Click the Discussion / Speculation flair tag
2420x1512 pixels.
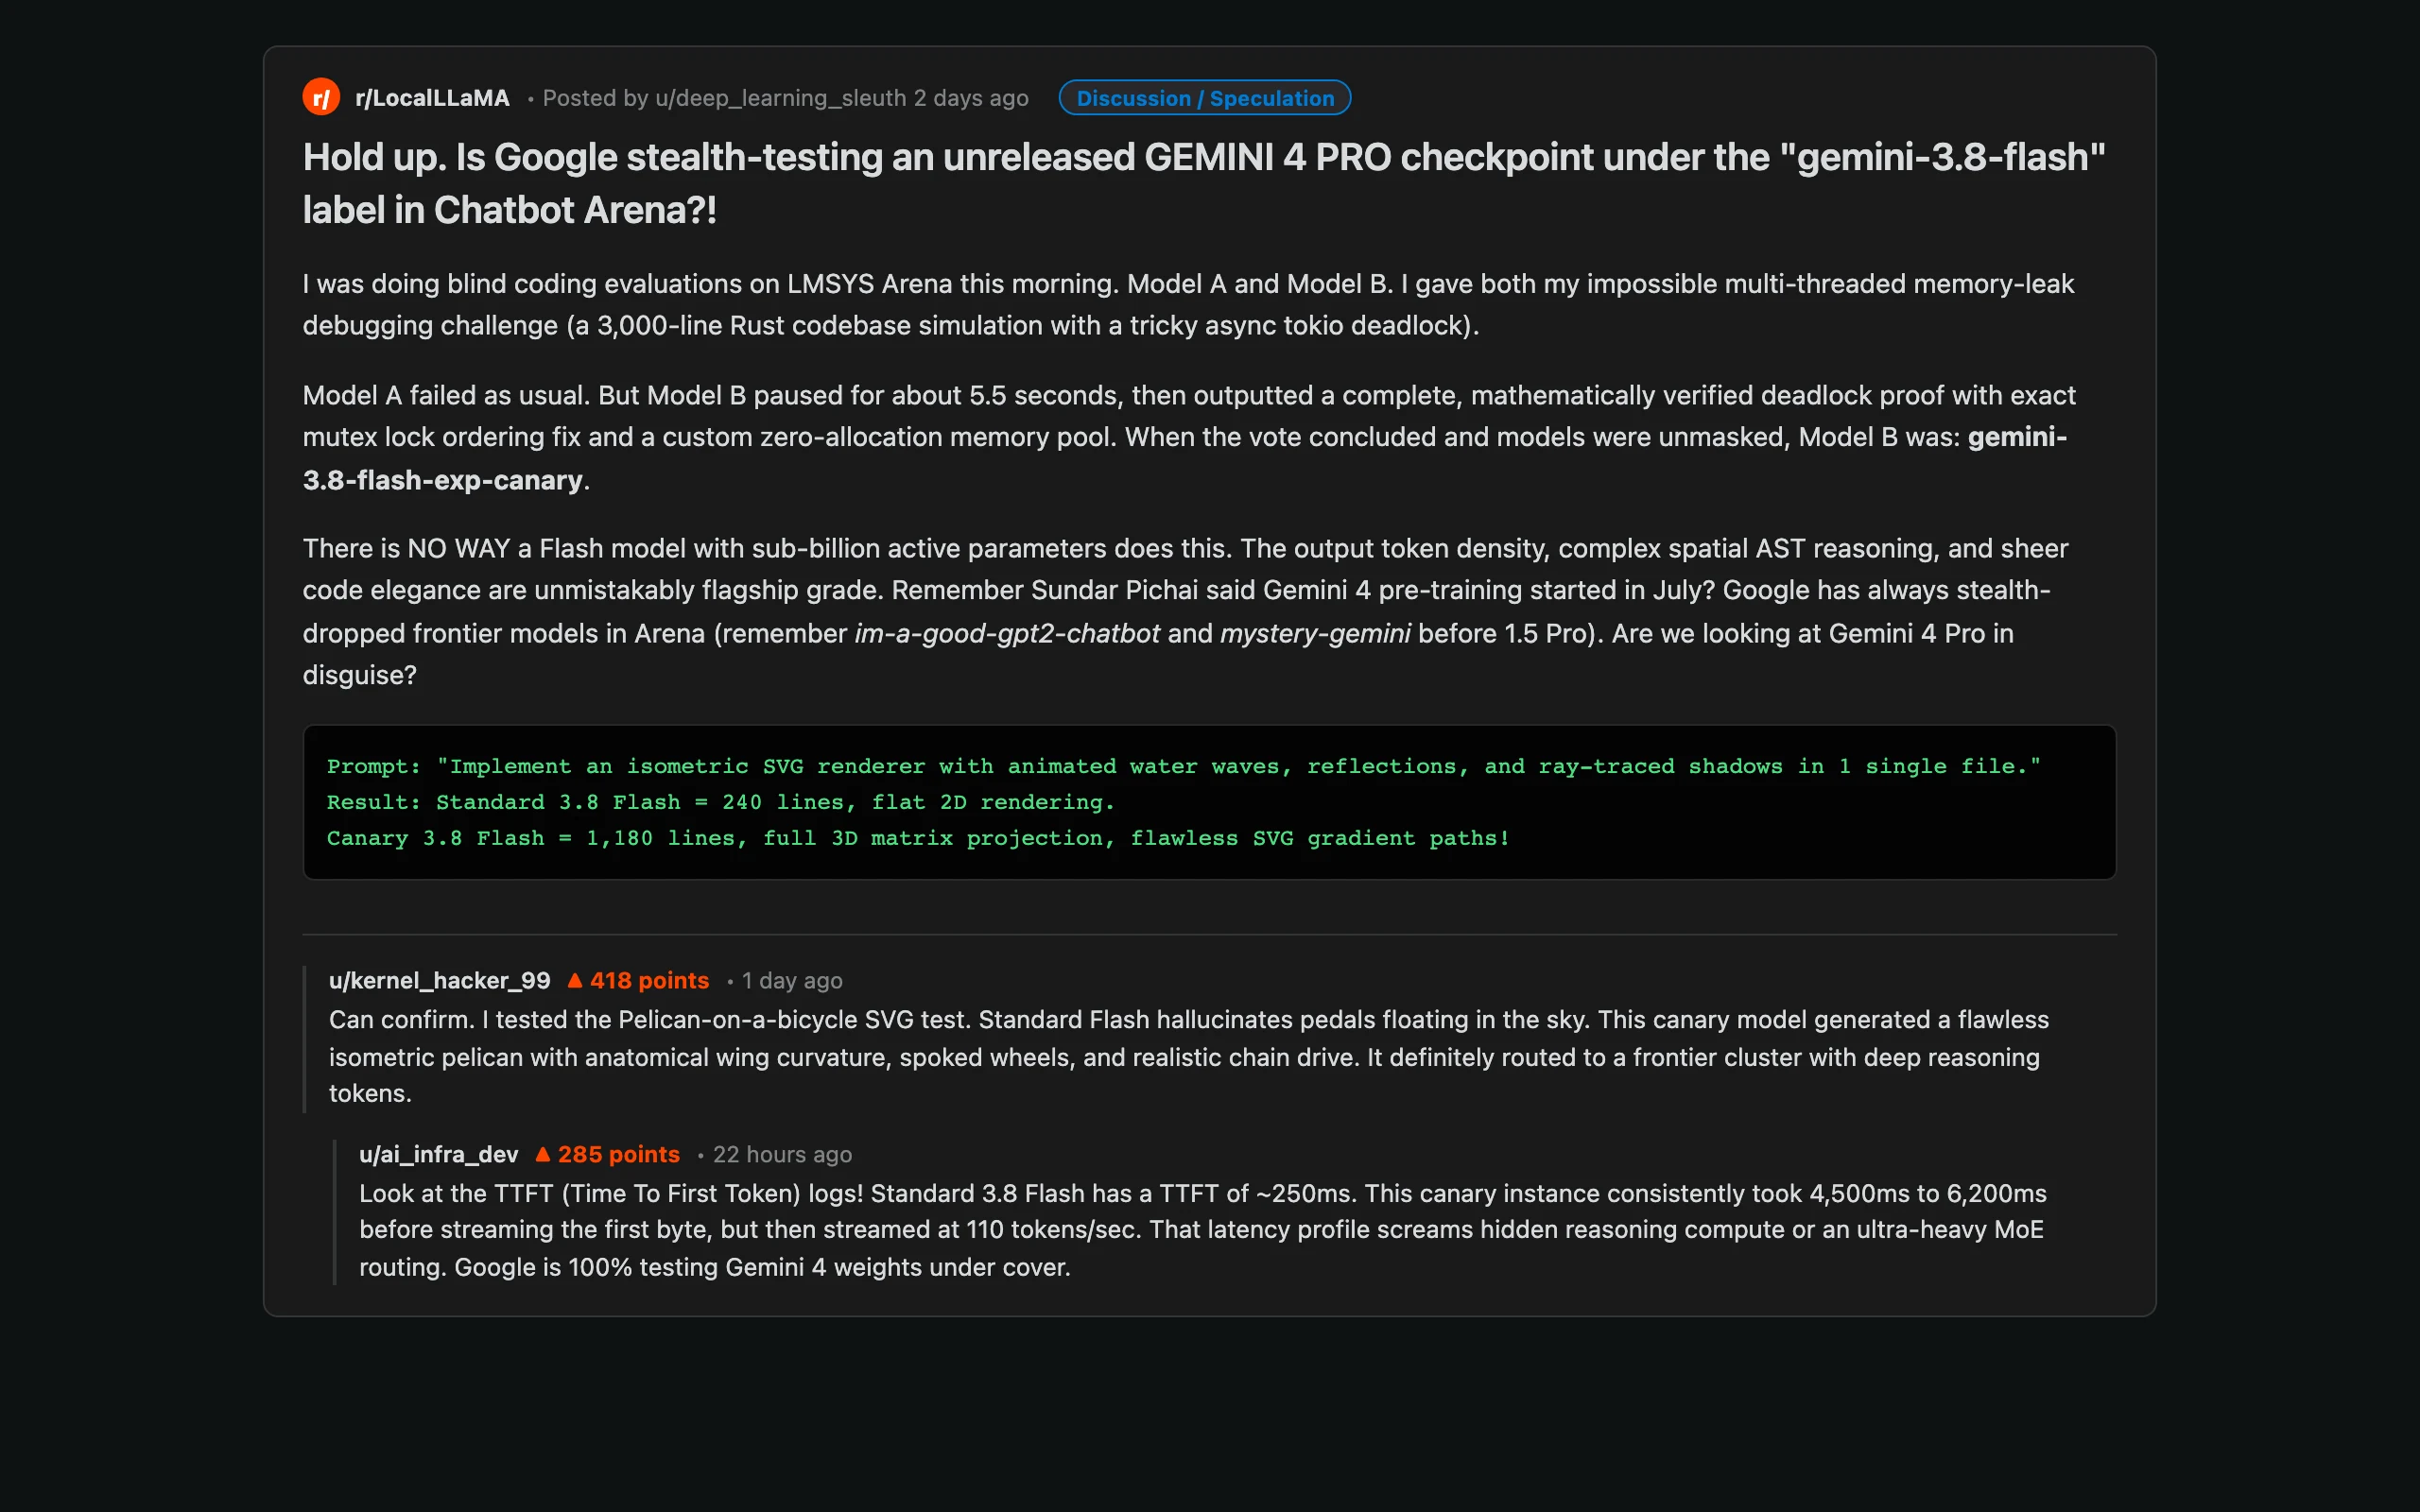(x=1204, y=98)
